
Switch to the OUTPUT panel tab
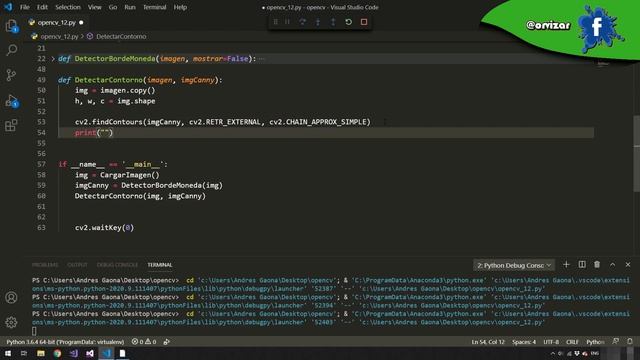coord(77,265)
